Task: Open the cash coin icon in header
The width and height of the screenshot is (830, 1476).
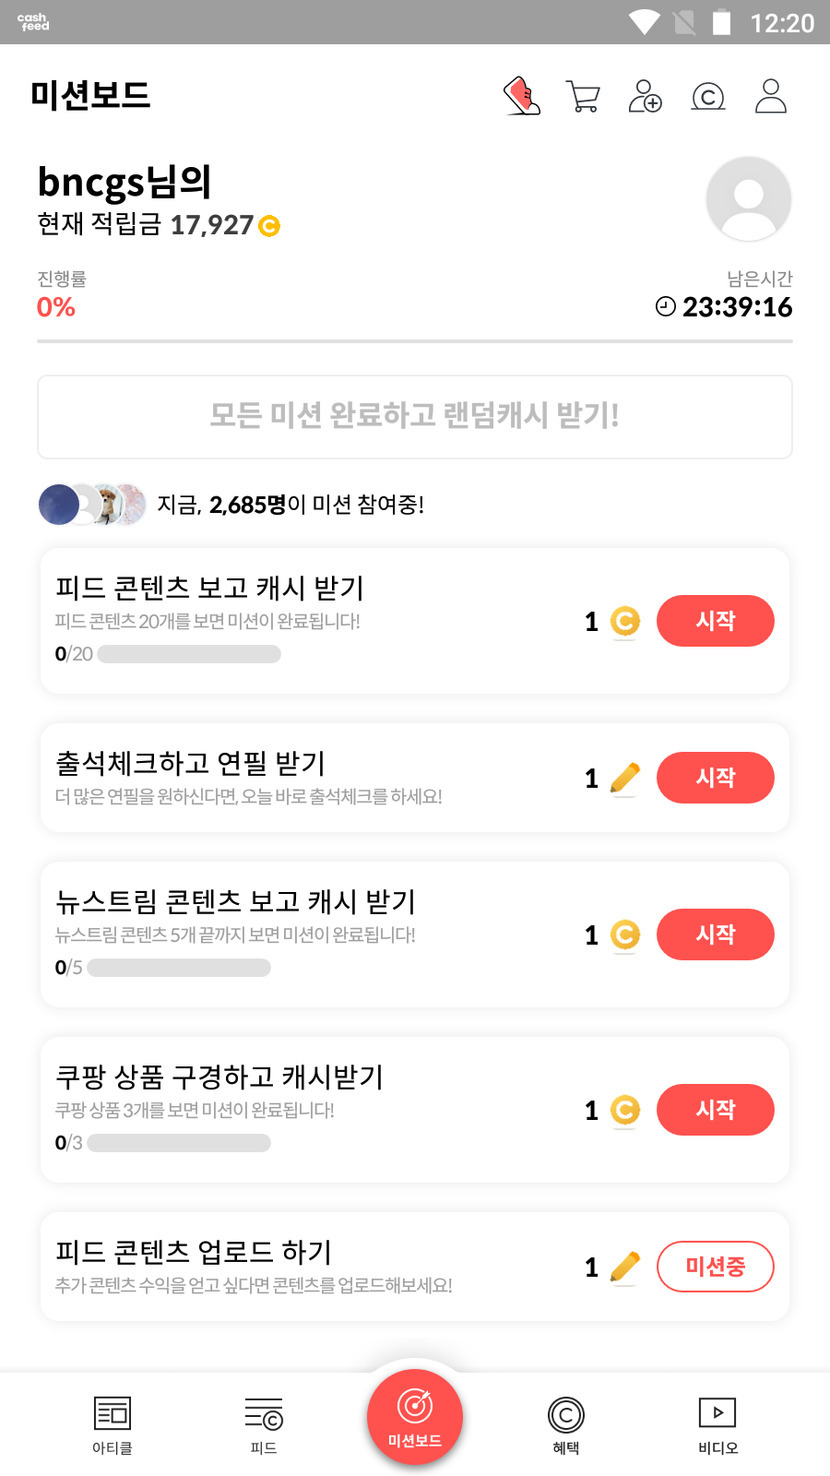Action: pyautogui.click(x=708, y=97)
